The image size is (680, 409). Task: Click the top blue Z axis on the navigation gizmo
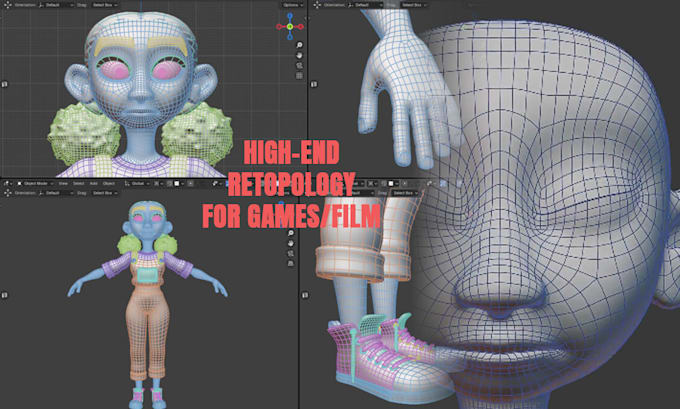[290, 16]
